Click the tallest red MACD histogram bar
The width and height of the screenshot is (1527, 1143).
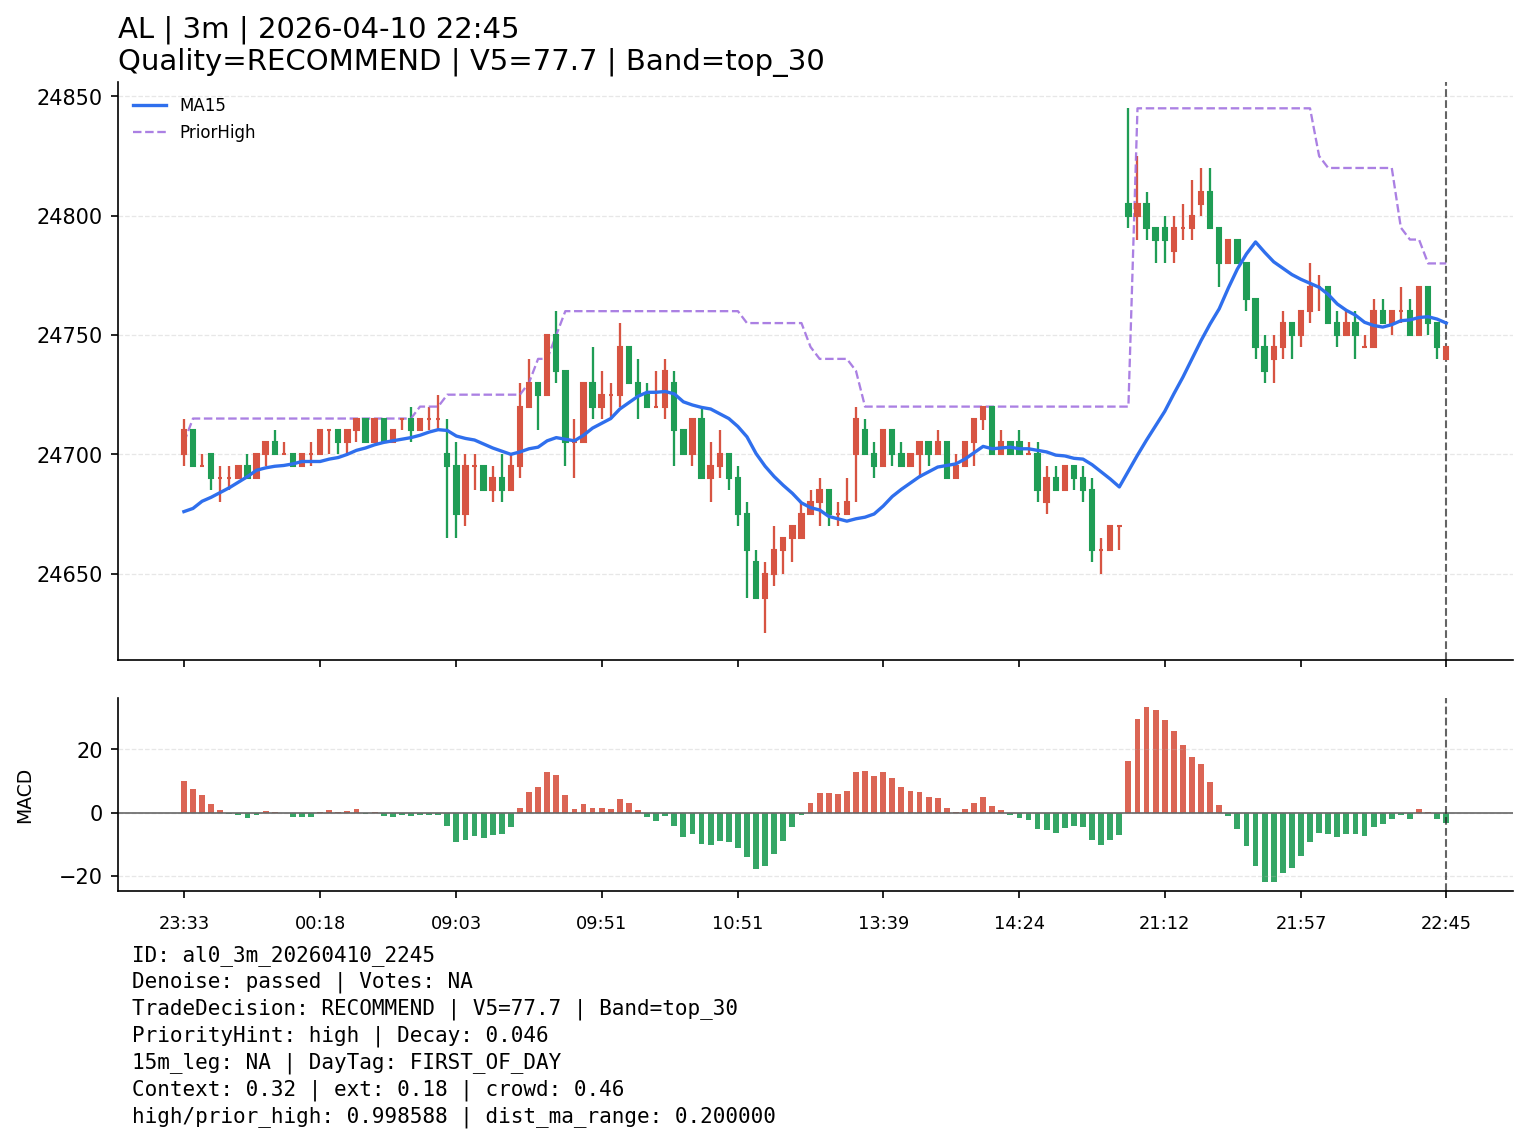[x=1146, y=760]
